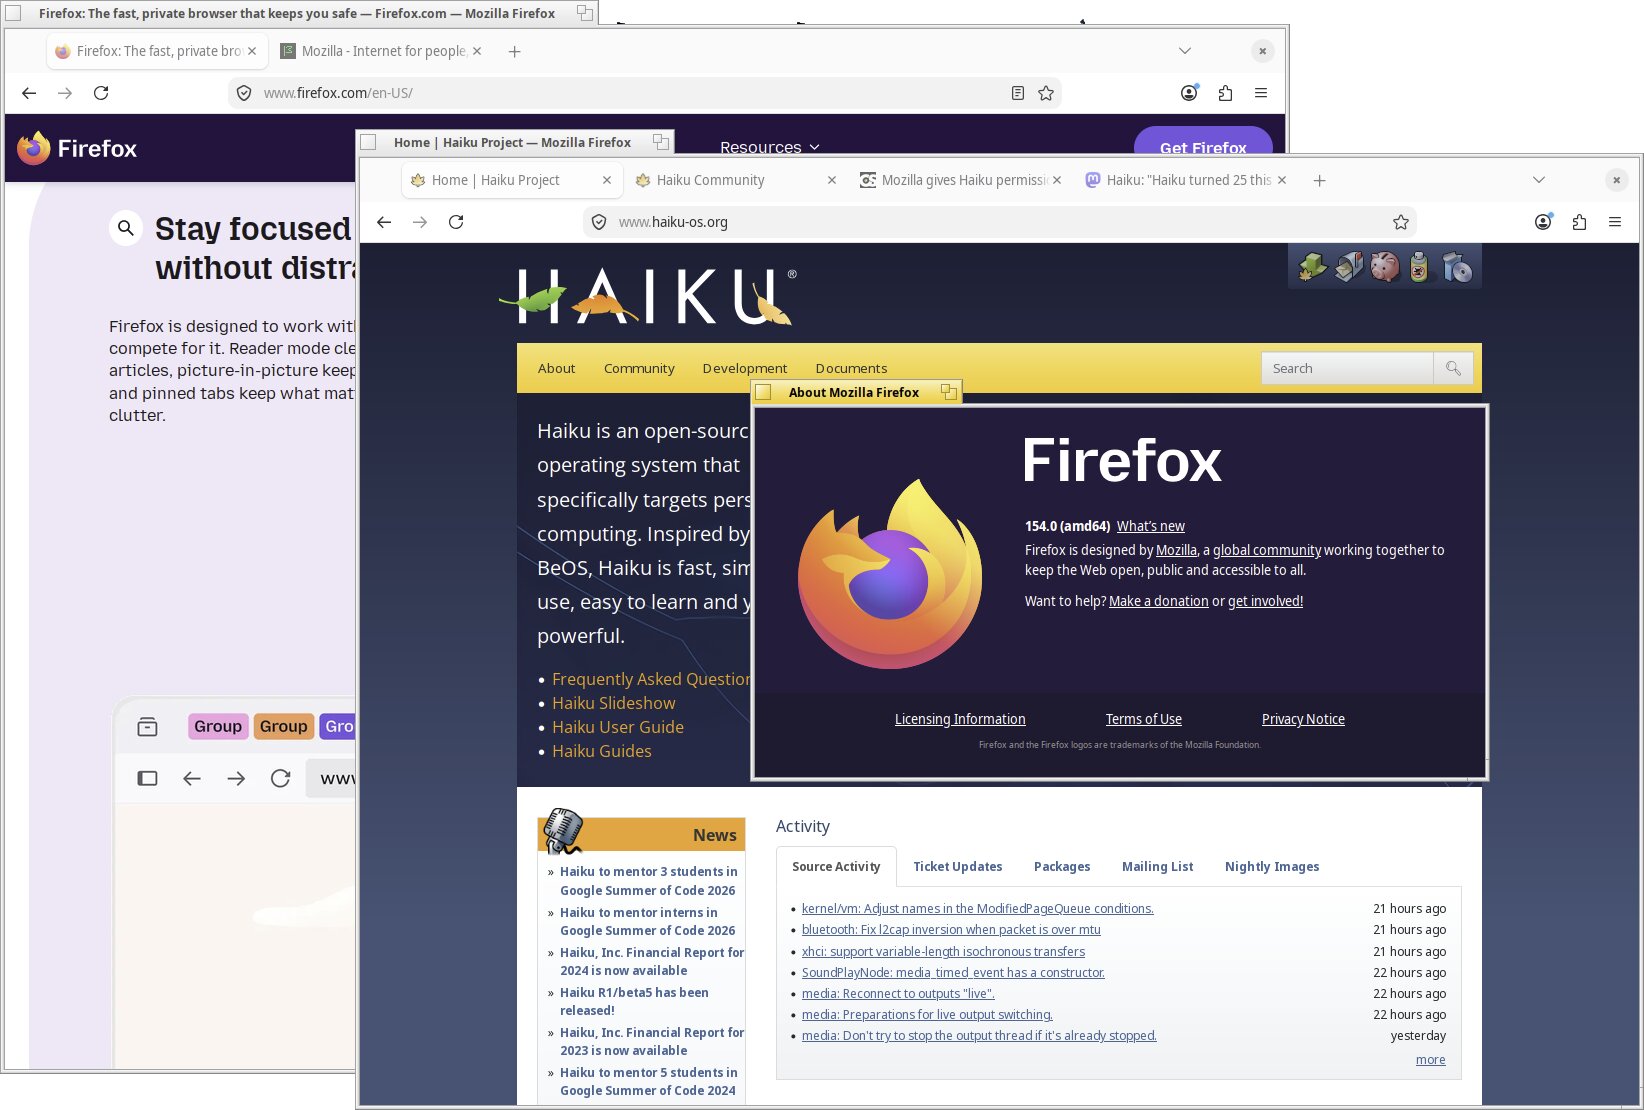Reload the Haiku Project page
Image resolution: width=1644 pixels, height=1110 pixels.
coord(456,222)
